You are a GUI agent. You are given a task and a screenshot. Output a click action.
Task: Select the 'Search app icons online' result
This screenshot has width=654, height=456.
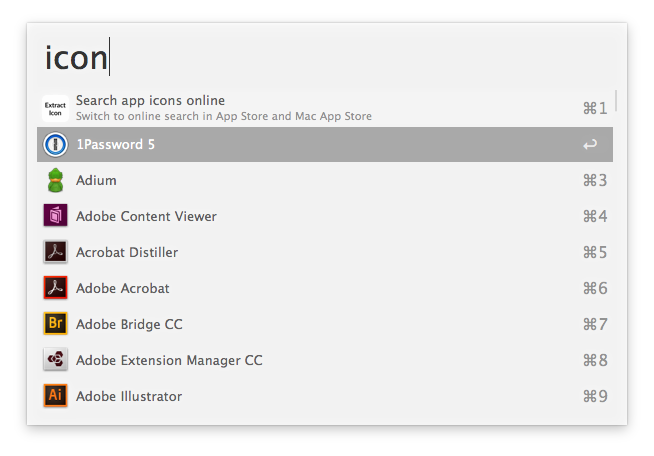[150, 101]
